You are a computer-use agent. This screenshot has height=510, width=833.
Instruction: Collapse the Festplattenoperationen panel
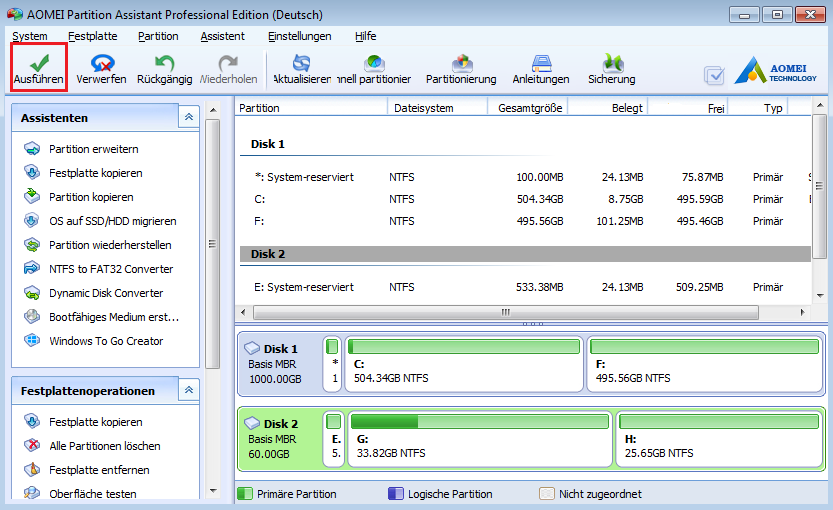(x=188, y=390)
